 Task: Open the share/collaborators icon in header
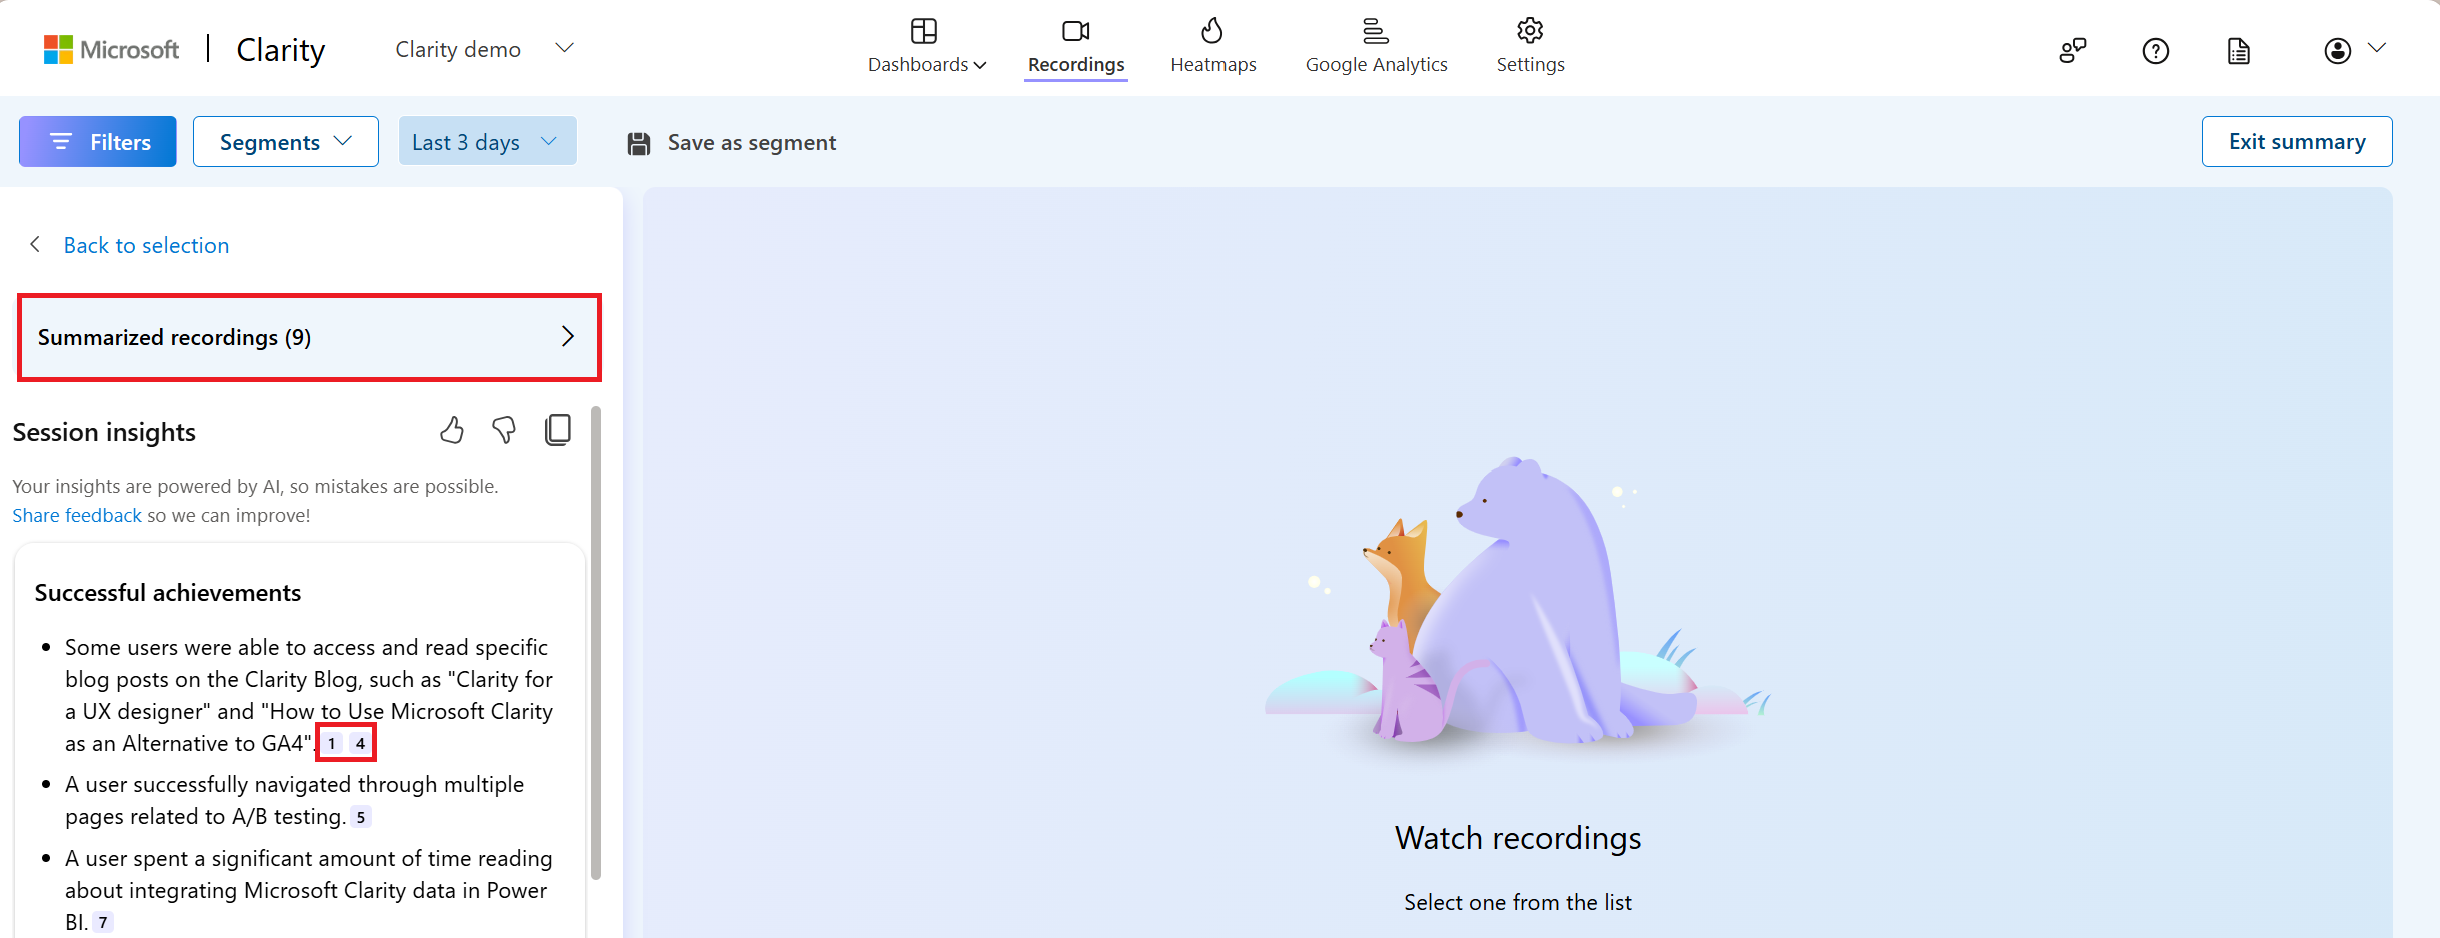[x=2073, y=50]
